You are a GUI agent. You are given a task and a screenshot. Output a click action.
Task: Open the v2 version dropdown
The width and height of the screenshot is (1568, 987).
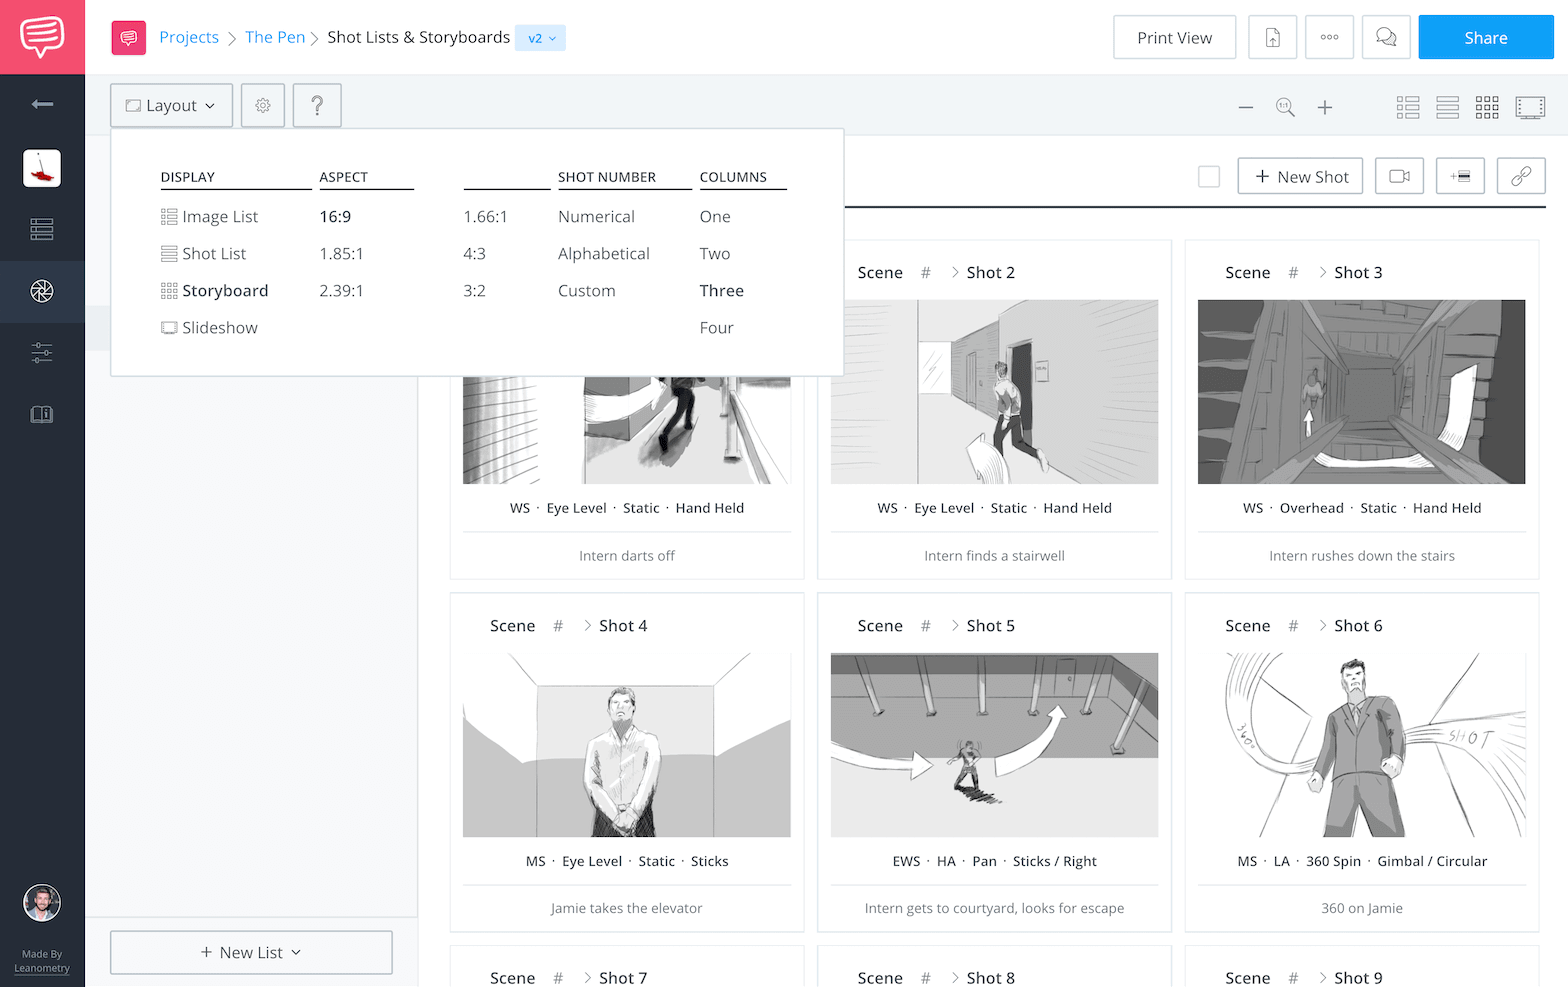[x=541, y=38]
